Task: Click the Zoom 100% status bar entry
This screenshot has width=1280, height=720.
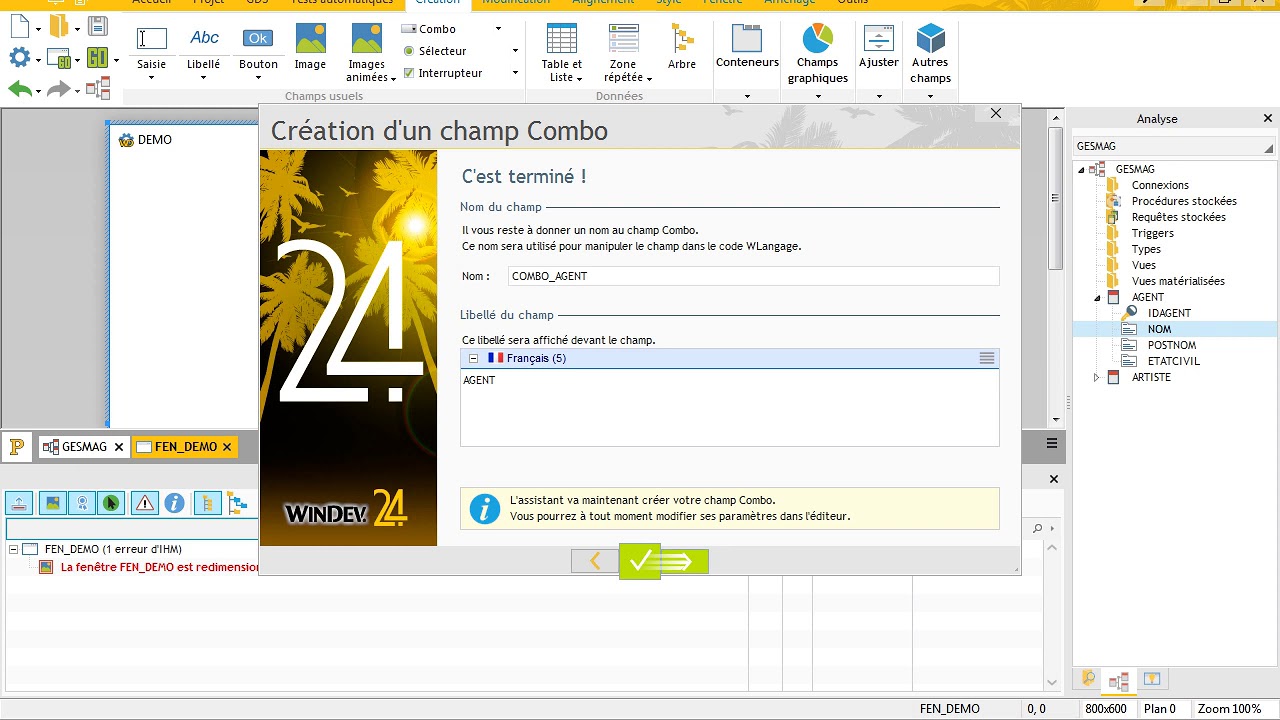Action: (1230, 709)
